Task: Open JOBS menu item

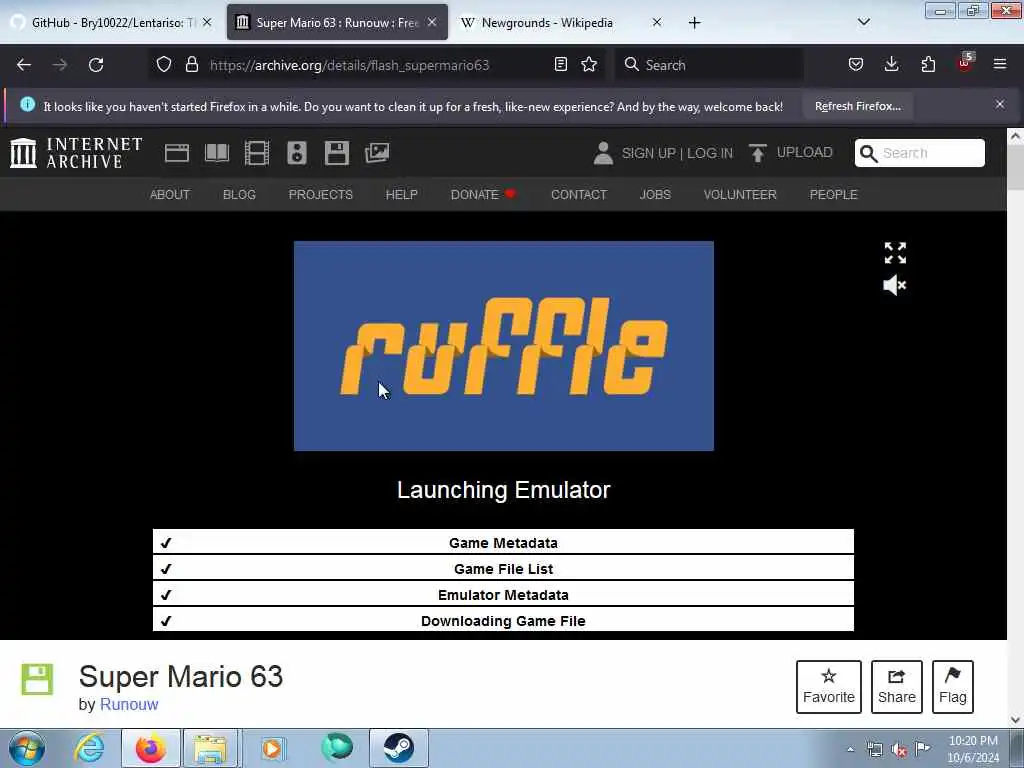Action: tap(655, 195)
